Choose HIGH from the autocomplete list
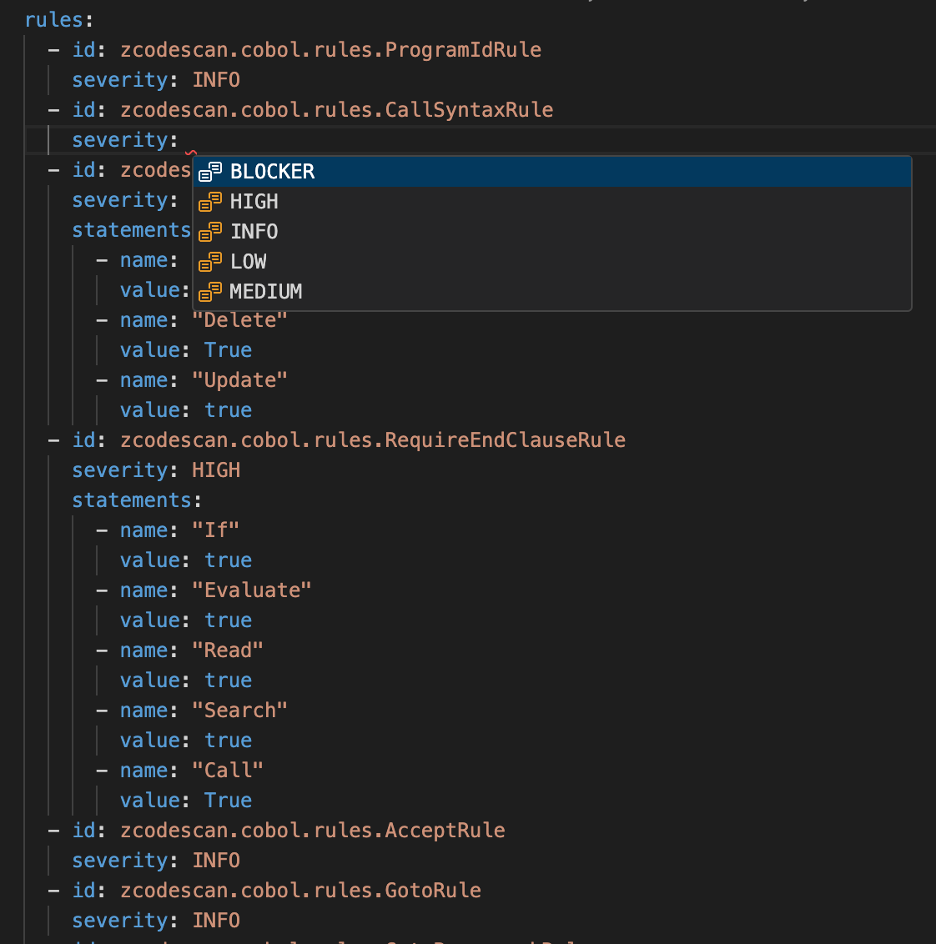 pyautogui.click(x=254, y=202)
